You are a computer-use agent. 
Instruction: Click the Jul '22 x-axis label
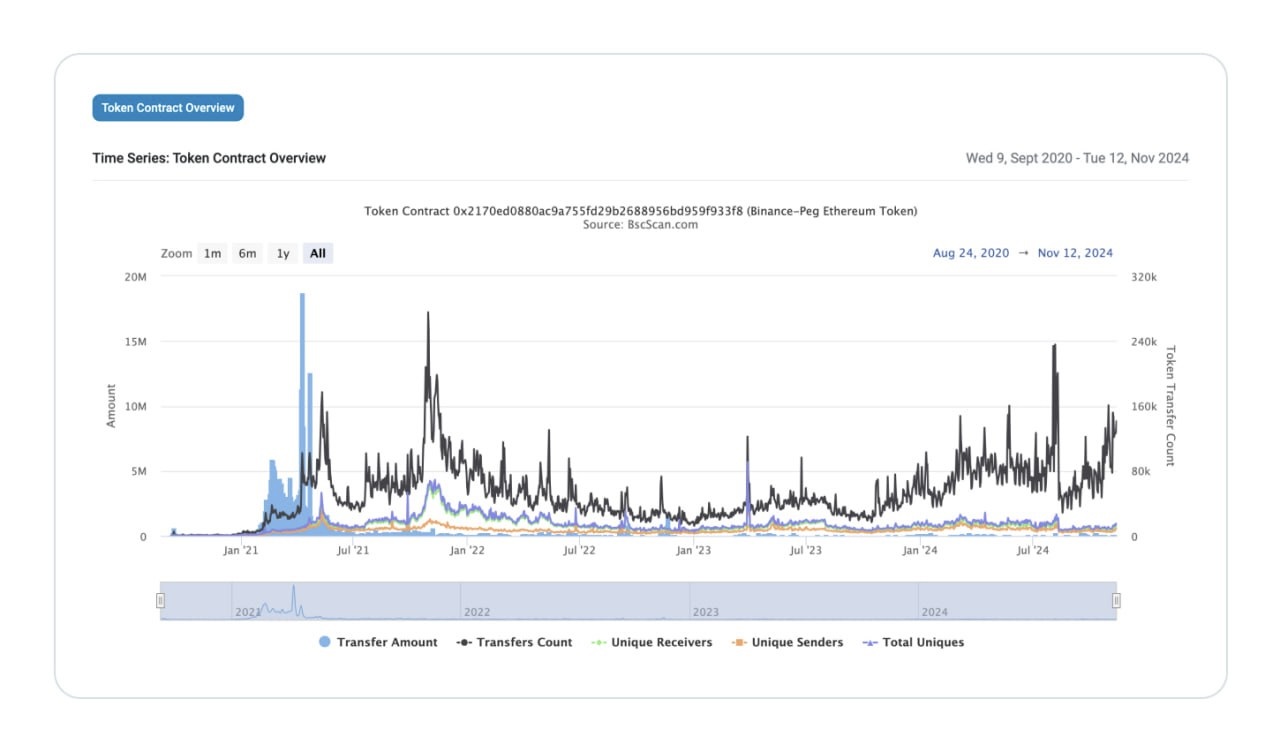(x=579, y=550)
